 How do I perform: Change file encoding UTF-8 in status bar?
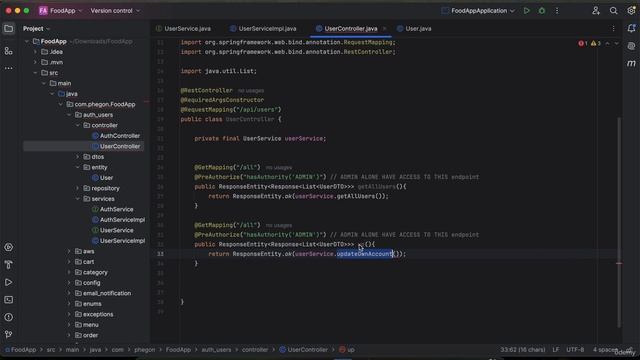click(575, 350)
